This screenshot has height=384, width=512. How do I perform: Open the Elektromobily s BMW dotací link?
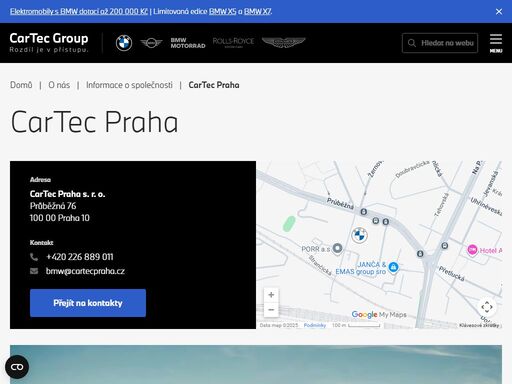(x=79, y=11)
